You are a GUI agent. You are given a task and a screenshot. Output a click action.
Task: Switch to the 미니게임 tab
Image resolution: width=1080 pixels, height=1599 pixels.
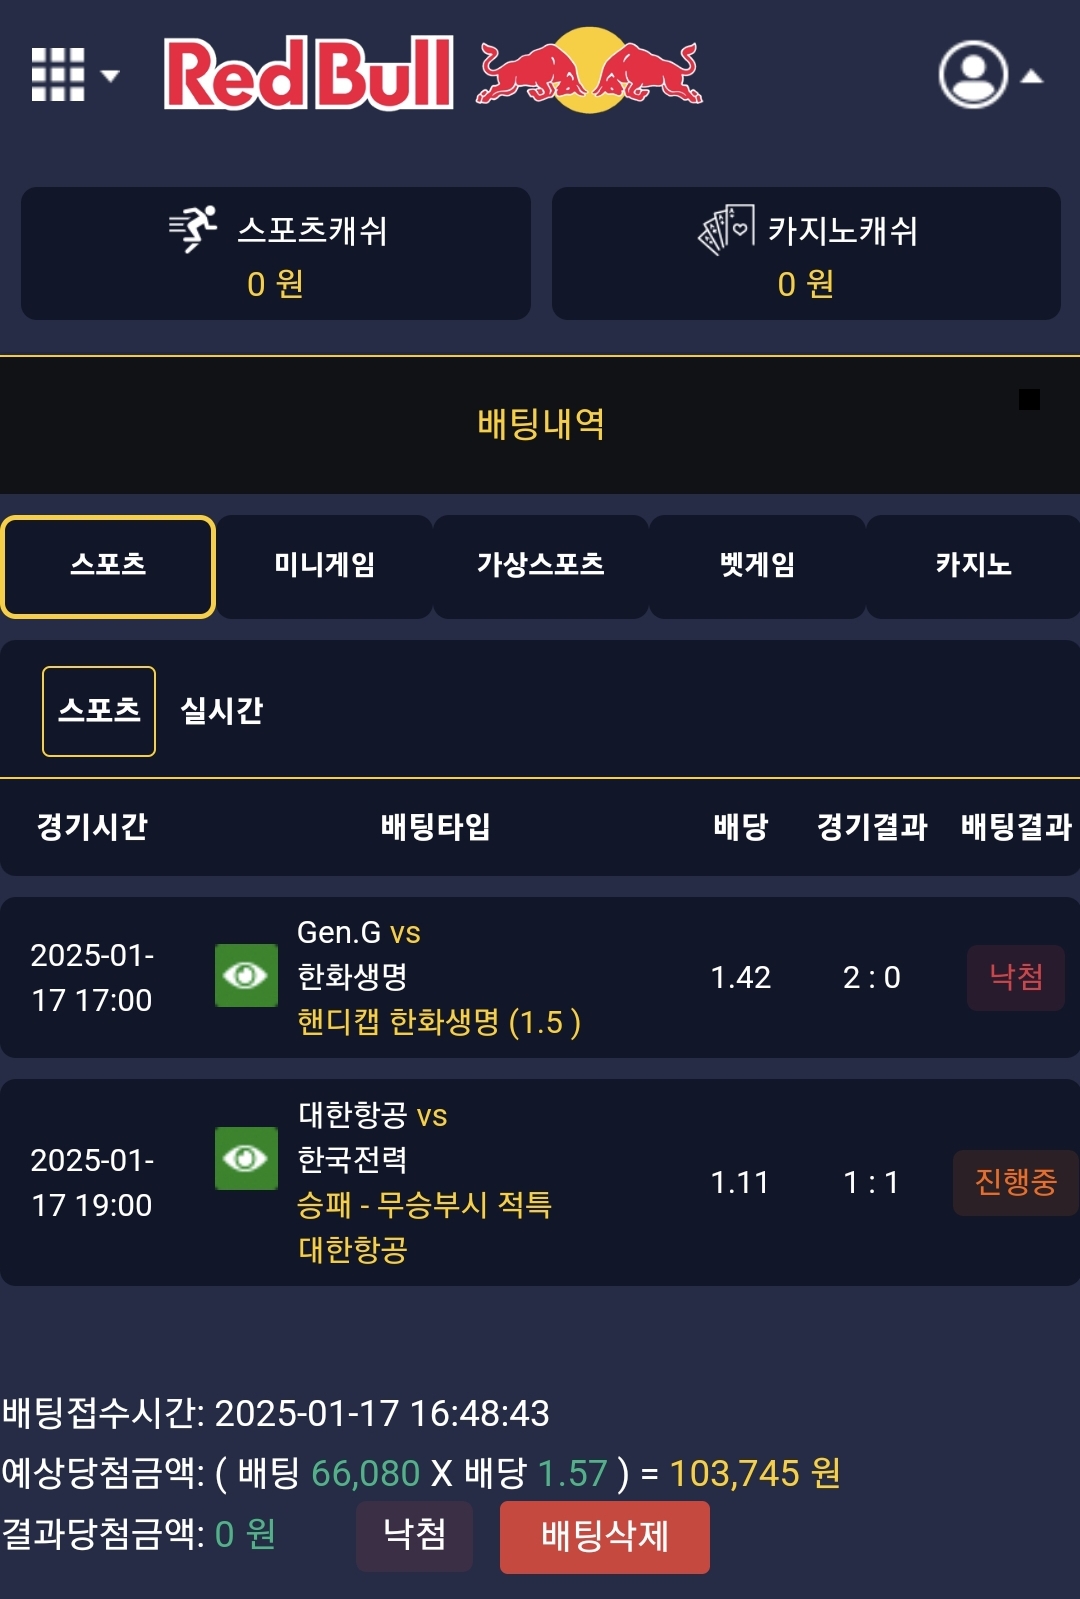324,566
